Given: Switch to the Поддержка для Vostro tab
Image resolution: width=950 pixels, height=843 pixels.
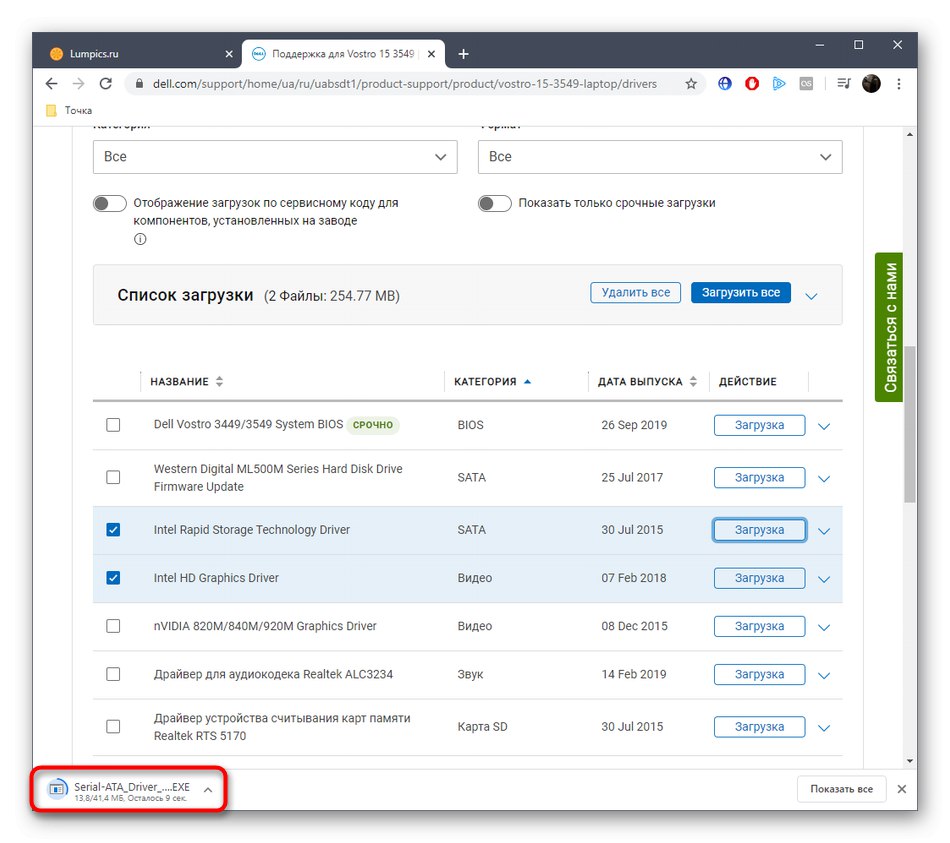Looking at the screenshot, I should [x=344, y=54].
